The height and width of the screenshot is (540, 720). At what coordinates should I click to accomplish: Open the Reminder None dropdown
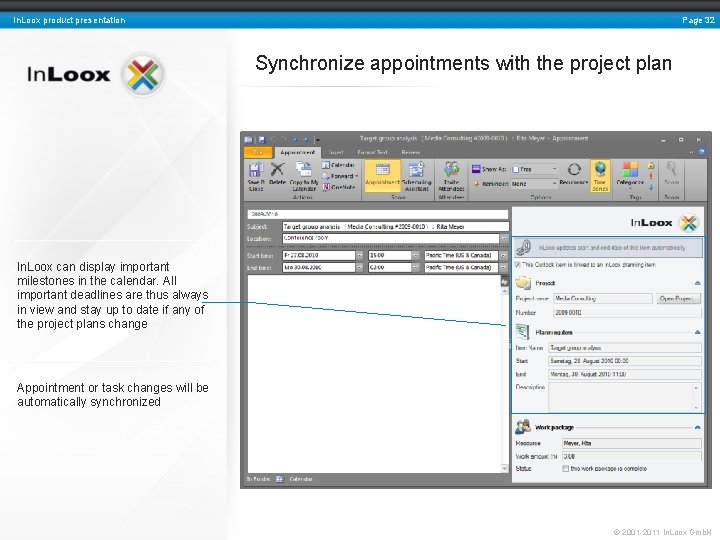click(555, 184)
